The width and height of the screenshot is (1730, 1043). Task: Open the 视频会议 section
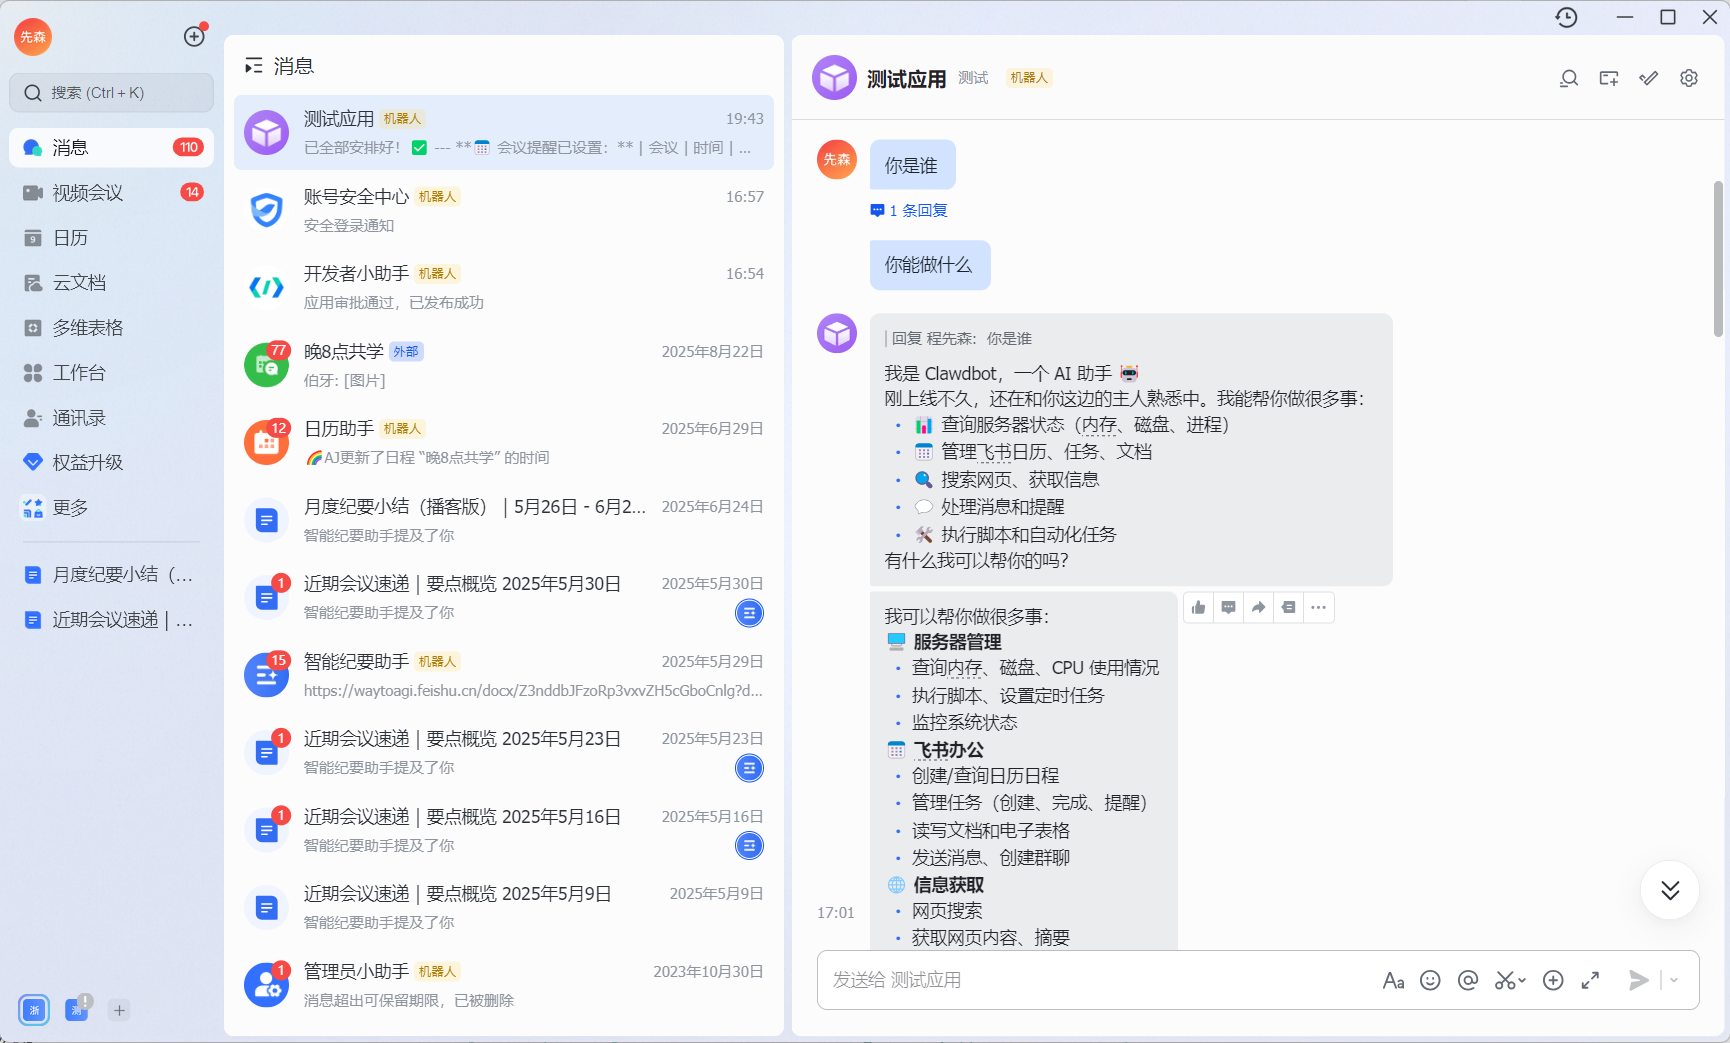point(111,192)
